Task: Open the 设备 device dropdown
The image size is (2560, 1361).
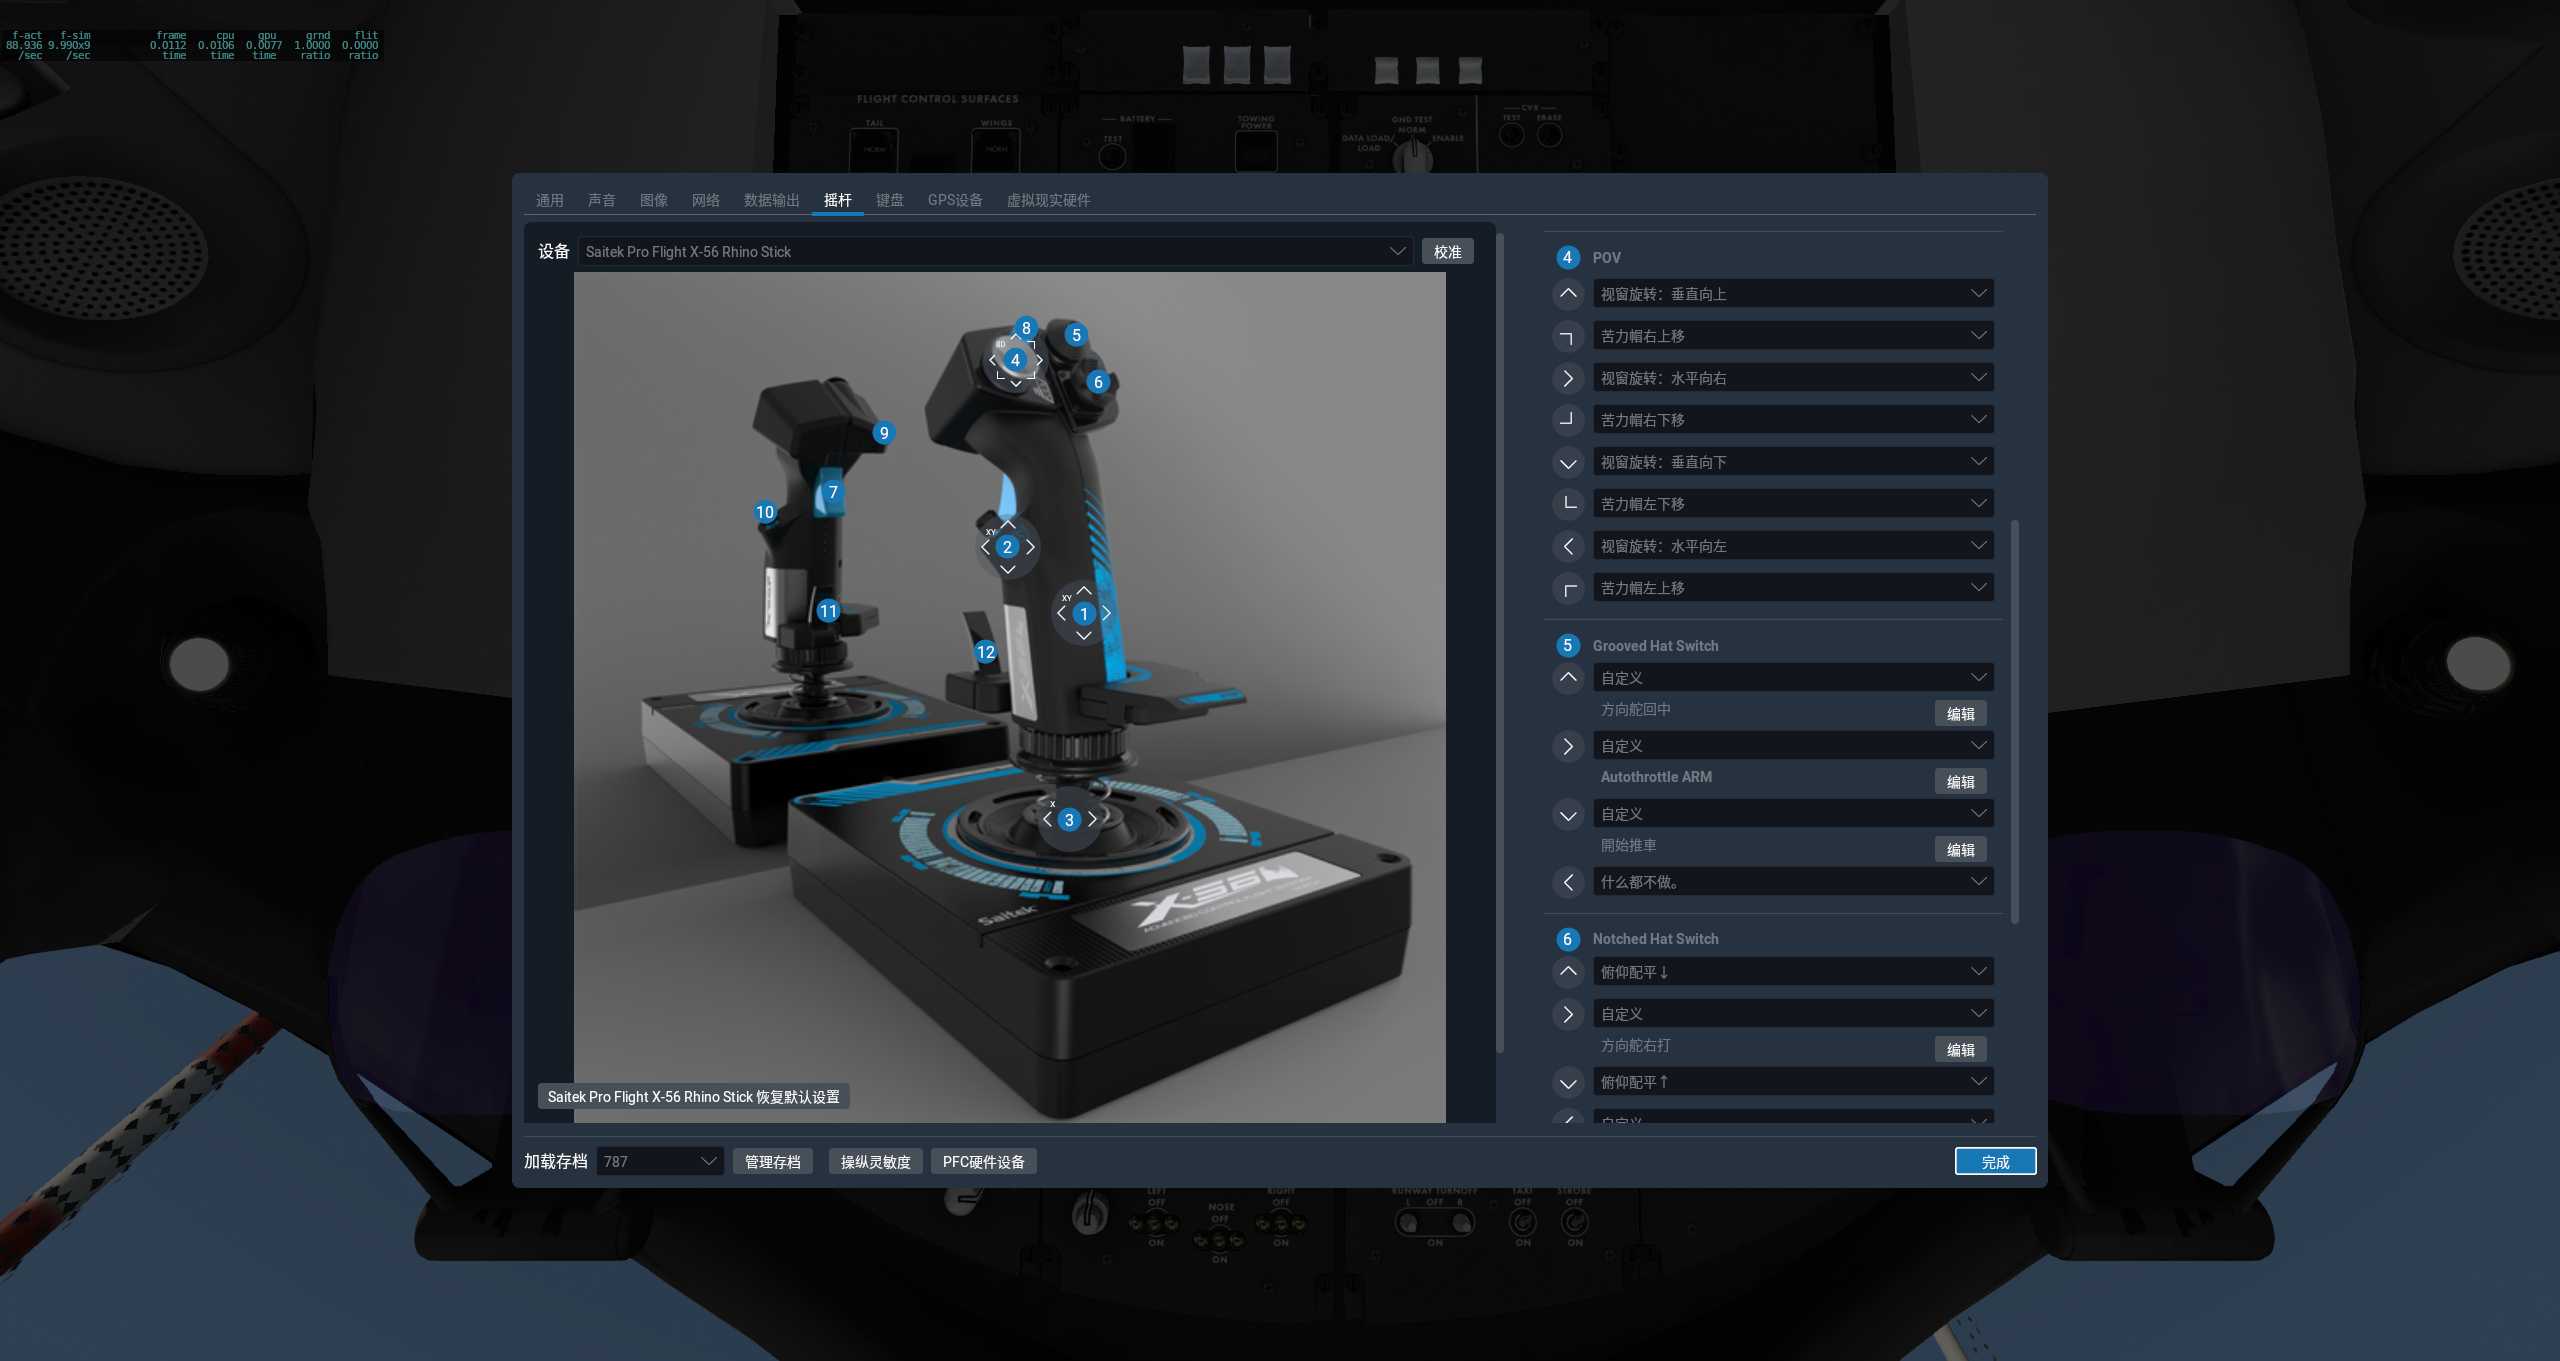Action: (995, 251)
